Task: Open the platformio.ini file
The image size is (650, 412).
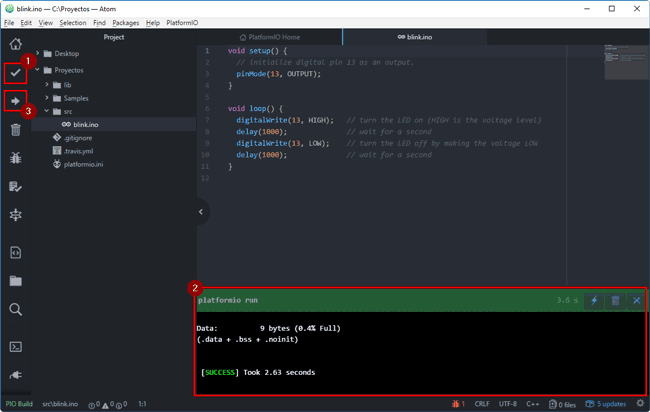Action: [x=83, y=164]
